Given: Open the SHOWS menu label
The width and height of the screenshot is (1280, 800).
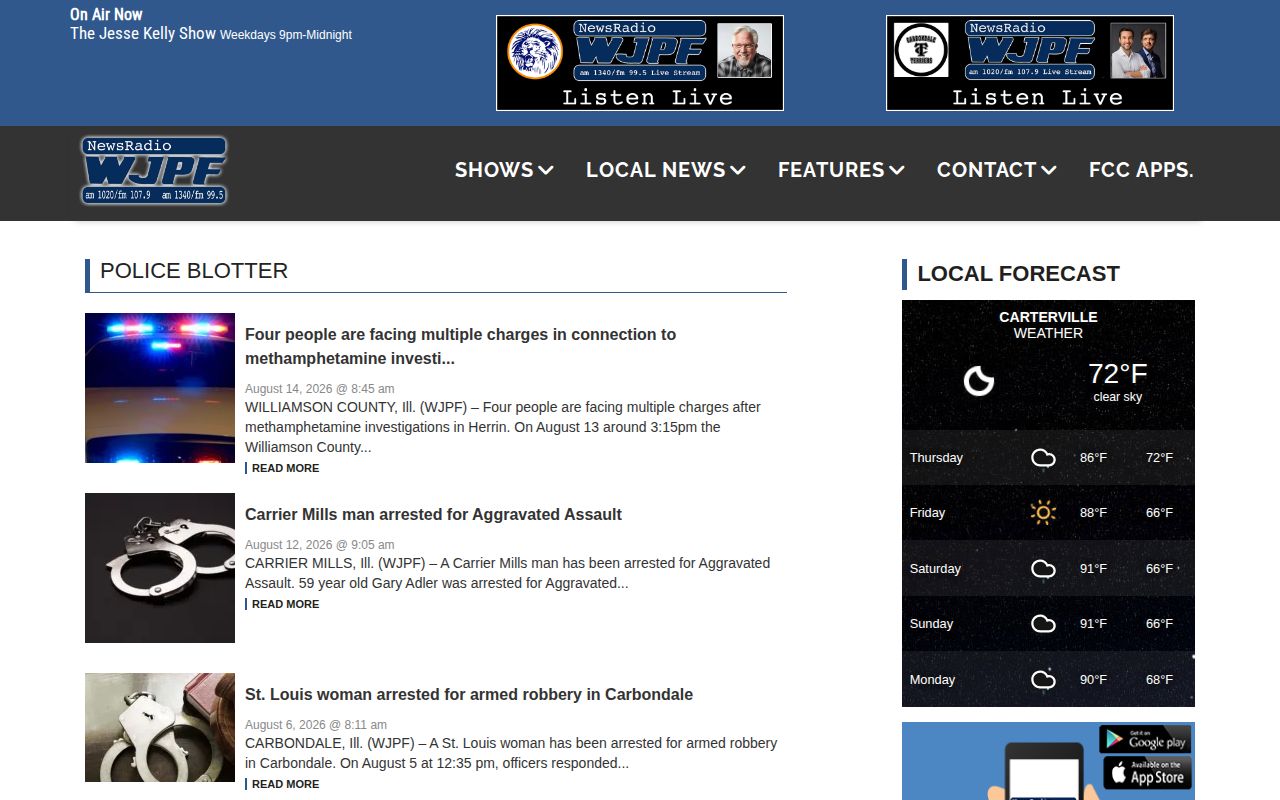Looking at the screenshot, I should 494,170.
